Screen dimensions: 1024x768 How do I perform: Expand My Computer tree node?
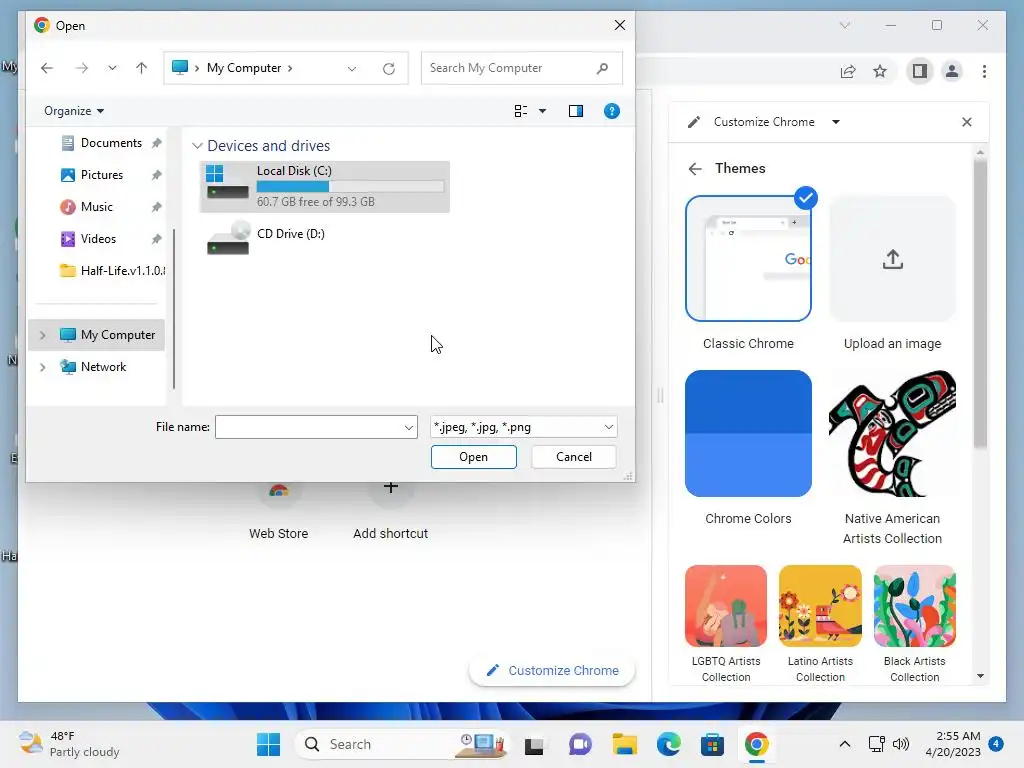(x=42, y=335)
